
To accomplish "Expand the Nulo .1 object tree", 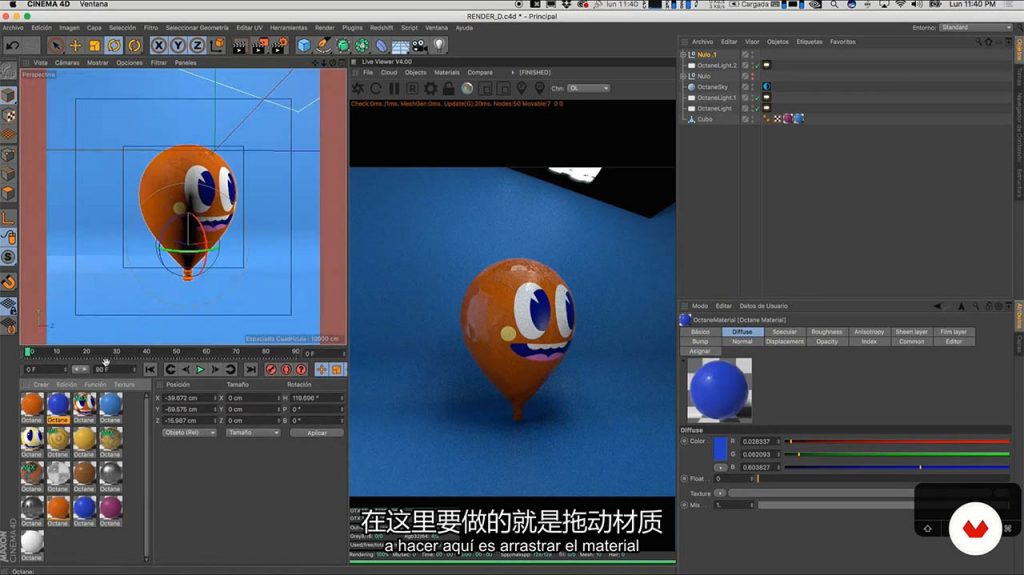I will 683,55.
